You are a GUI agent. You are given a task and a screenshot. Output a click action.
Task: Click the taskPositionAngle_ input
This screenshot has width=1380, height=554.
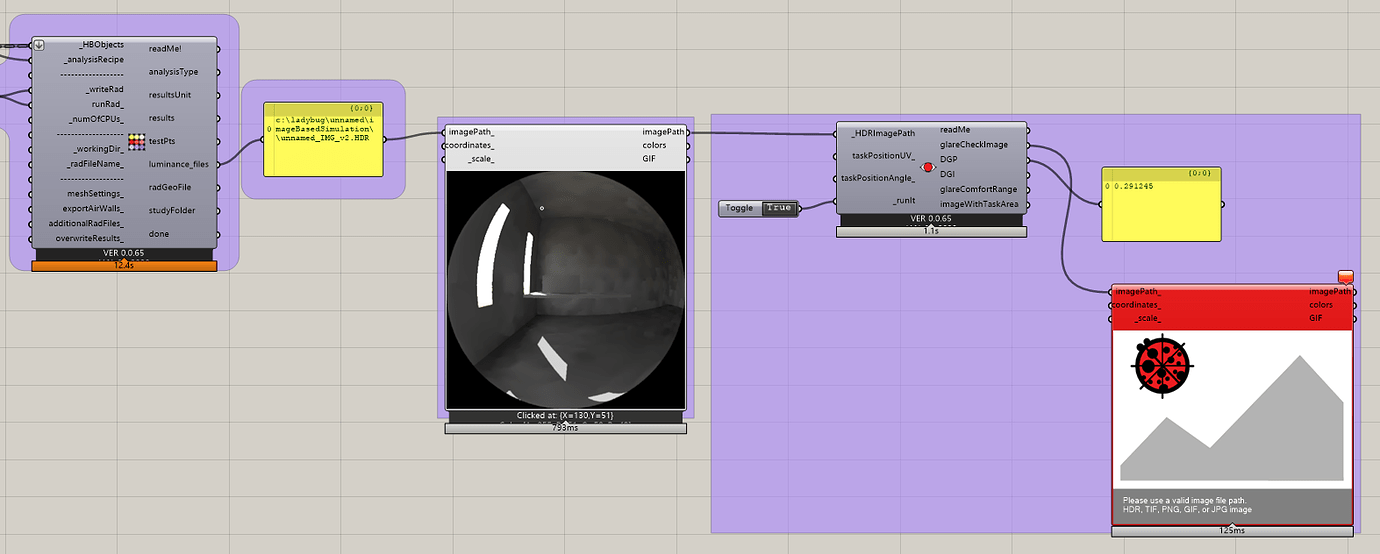(878, 178)
